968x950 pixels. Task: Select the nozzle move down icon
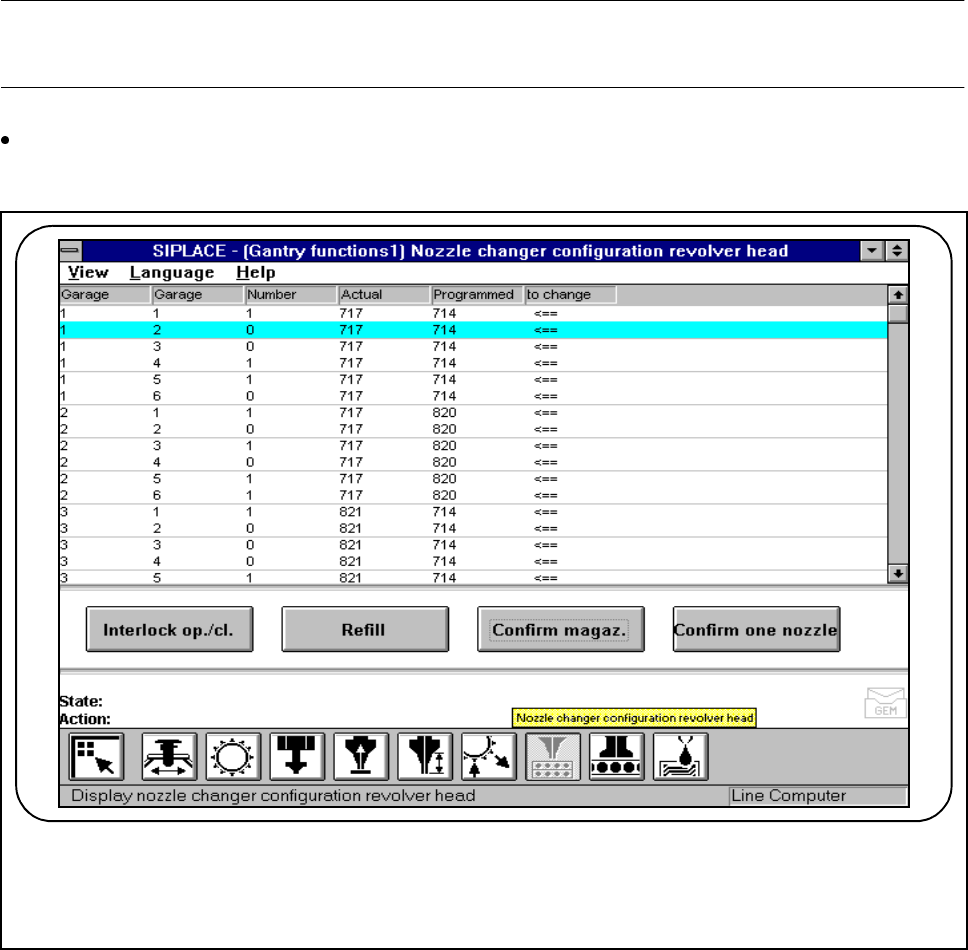coord(297,757)
